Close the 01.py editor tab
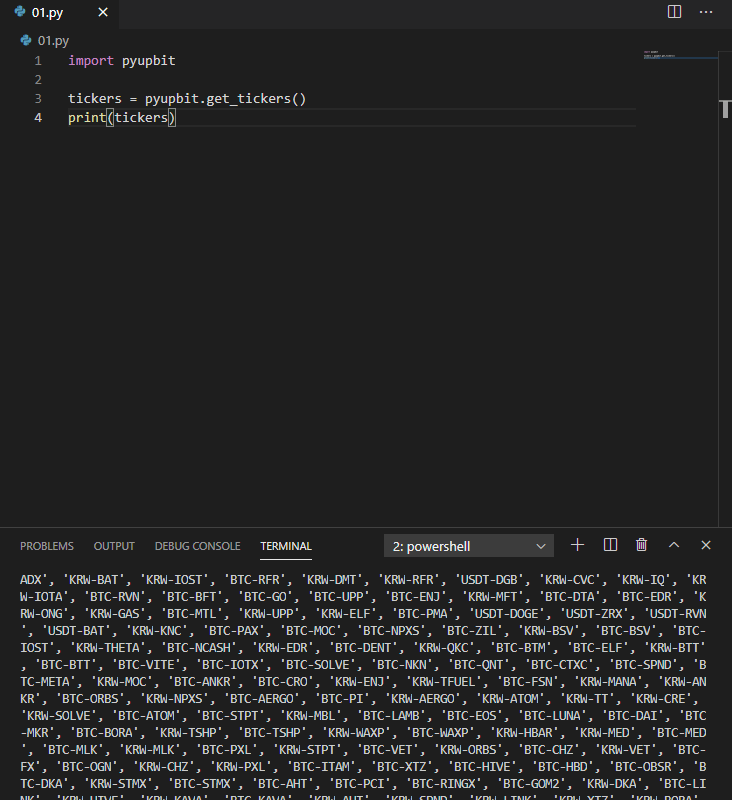 (103, 12)
